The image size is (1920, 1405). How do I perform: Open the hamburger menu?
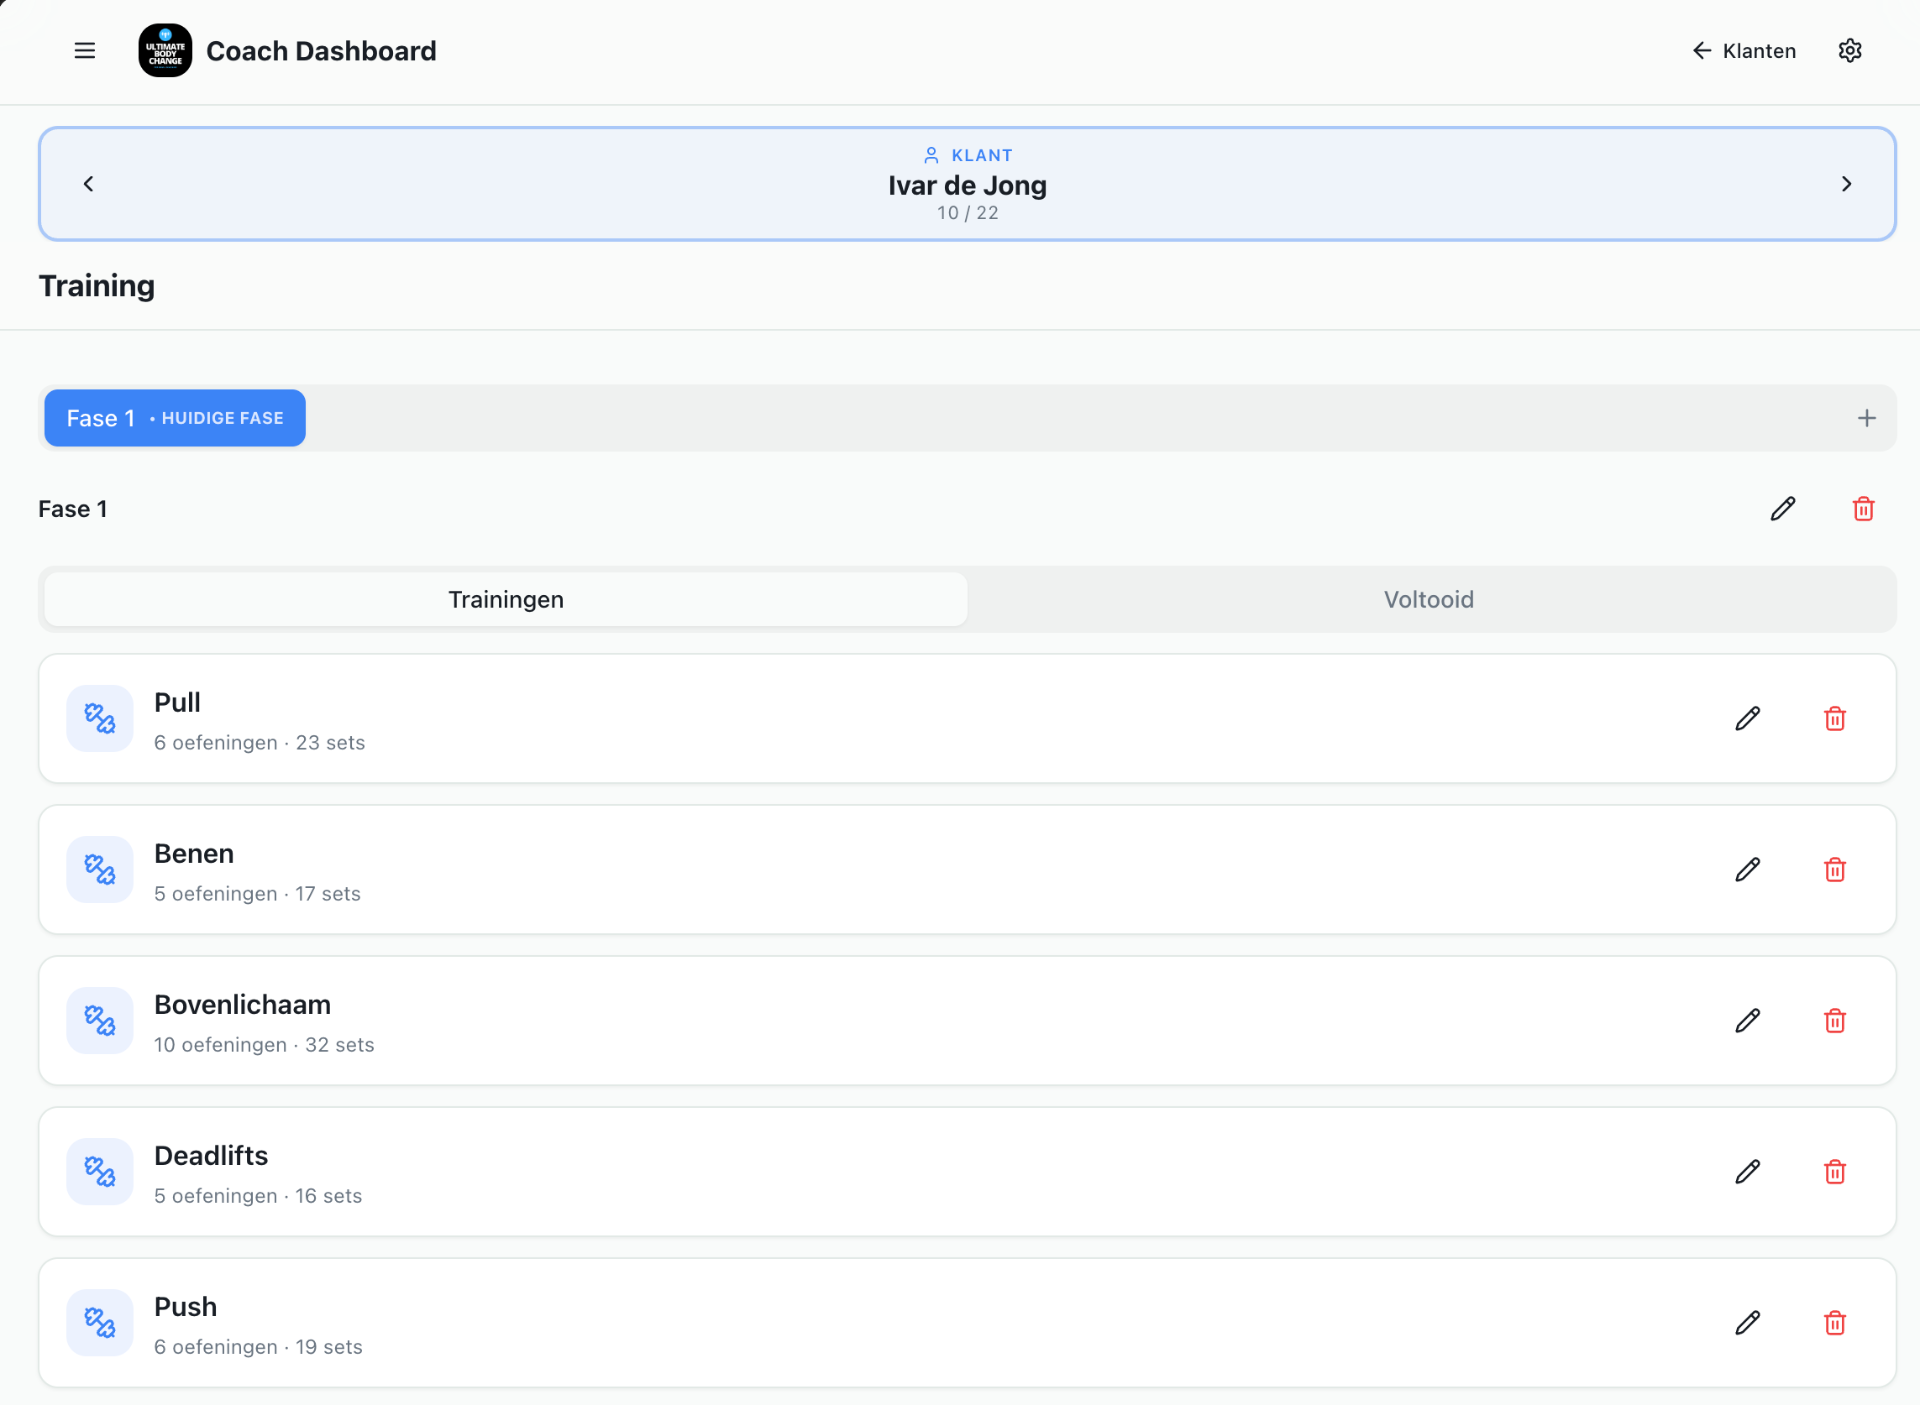coord(85,51)
